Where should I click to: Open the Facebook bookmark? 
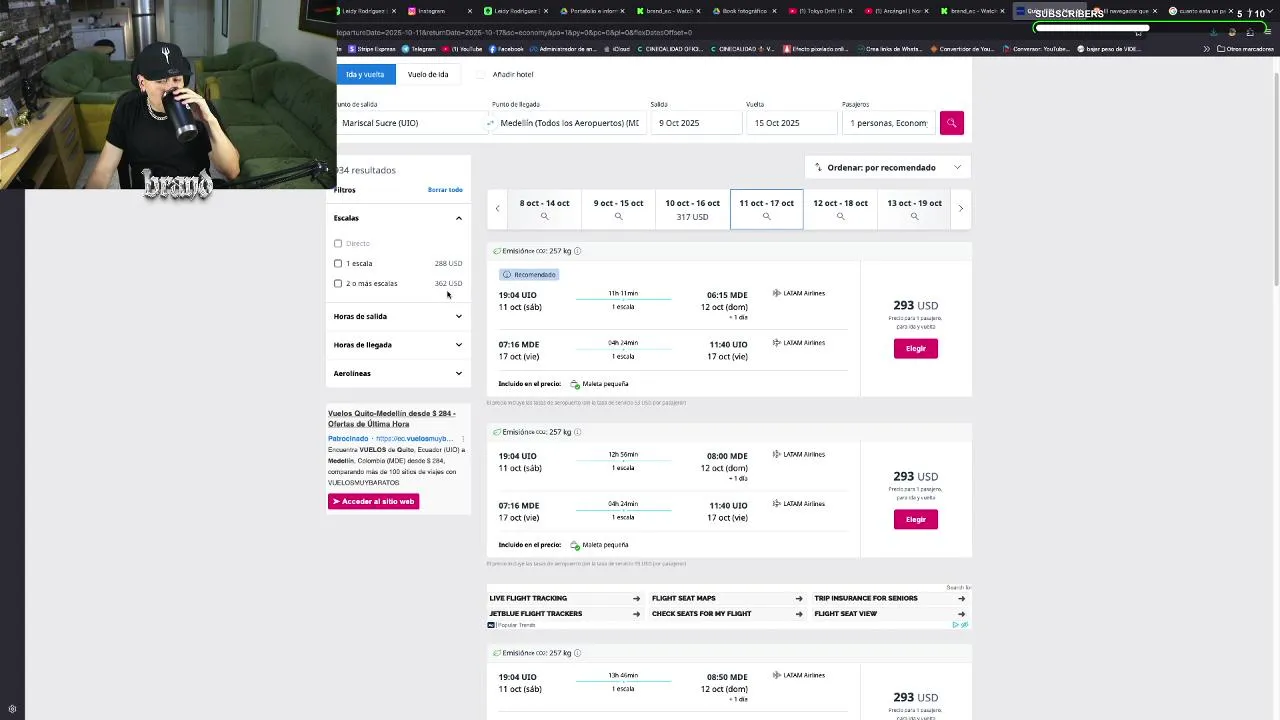click(x=506, y=49)
